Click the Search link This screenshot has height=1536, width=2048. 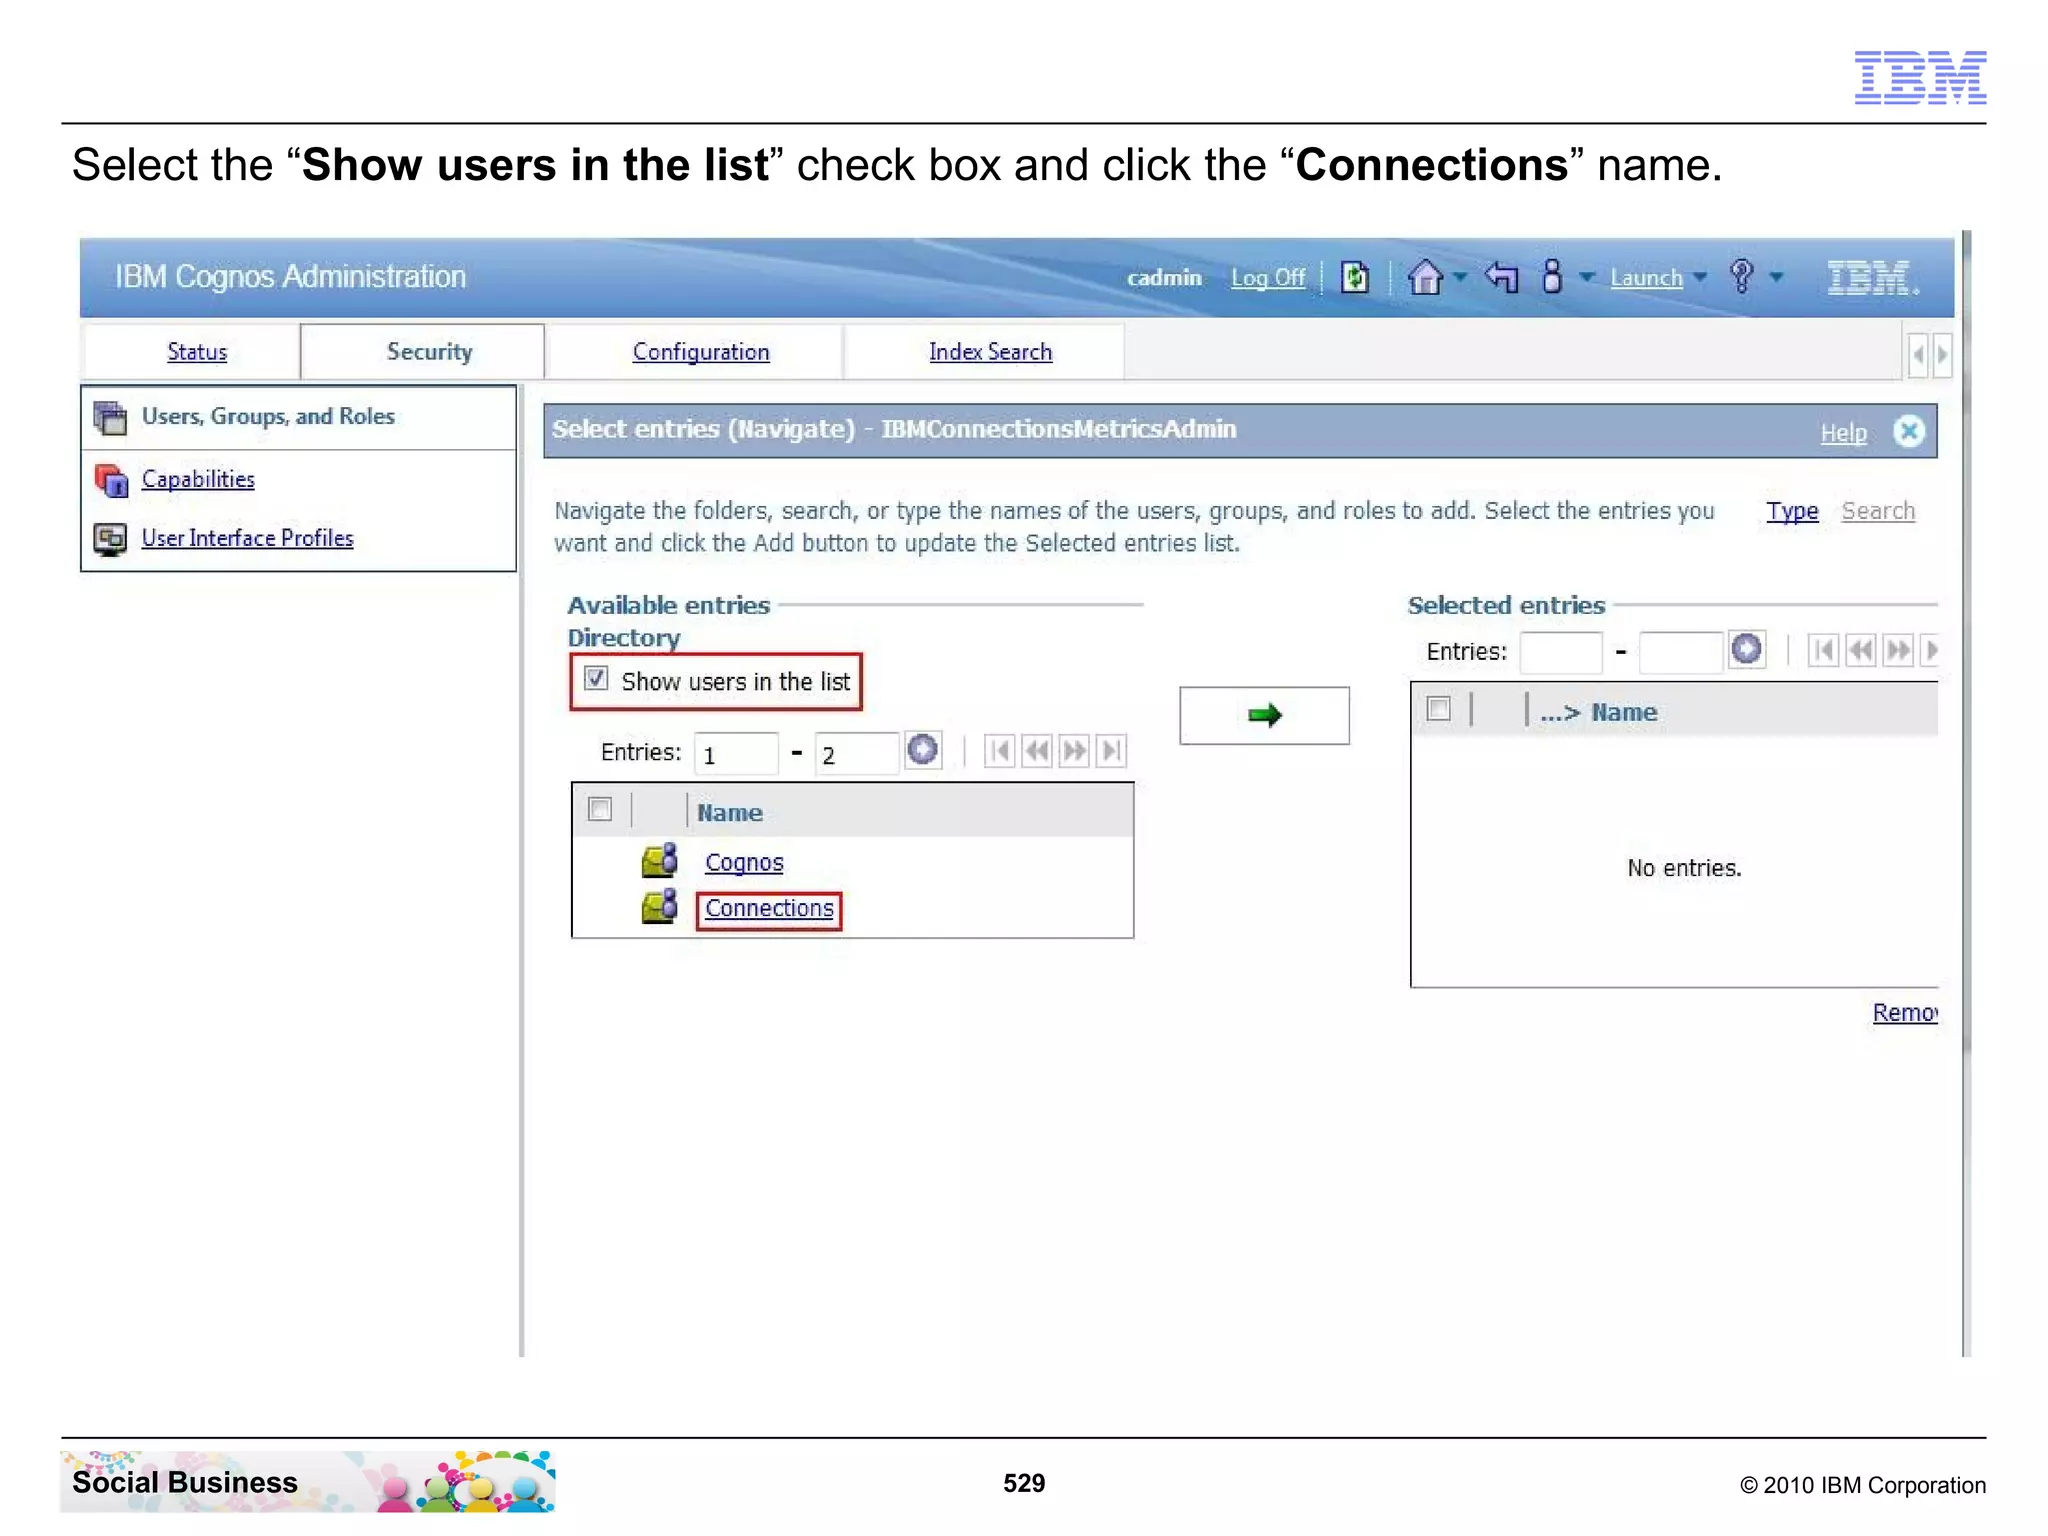(x=1878, y=511)
